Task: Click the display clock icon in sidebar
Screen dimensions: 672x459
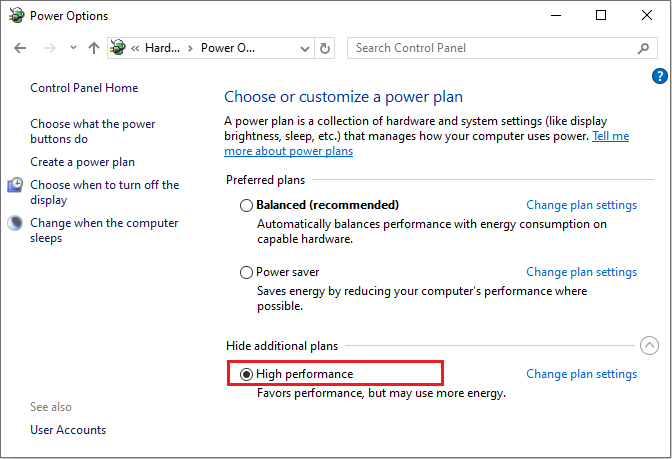Action: coord(15,185)
